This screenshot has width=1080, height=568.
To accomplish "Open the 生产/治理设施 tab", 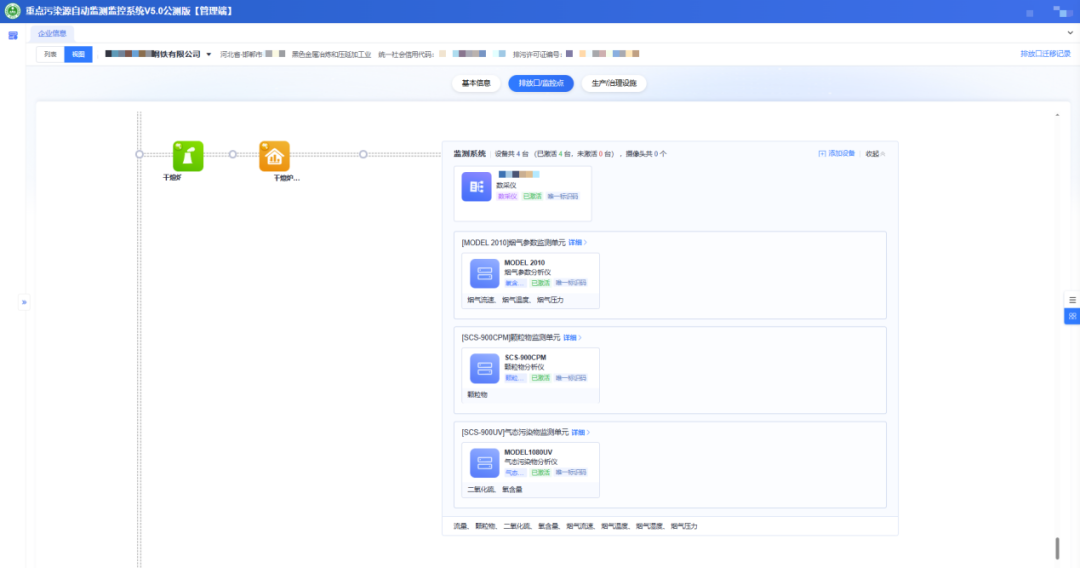I will pyautogui.click(x=613, y=83).
